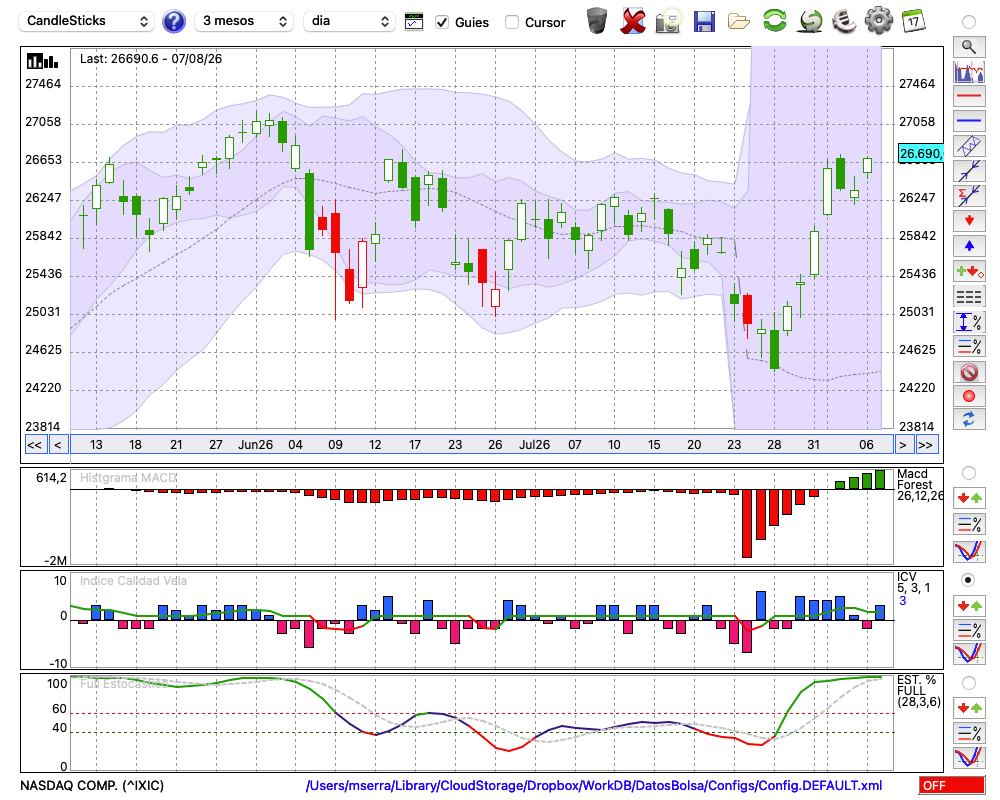Viewport: 1000px width, 800px height.
Task: Open the CandleSticks chart type dropdown
Action: click(x=86, y=21)
